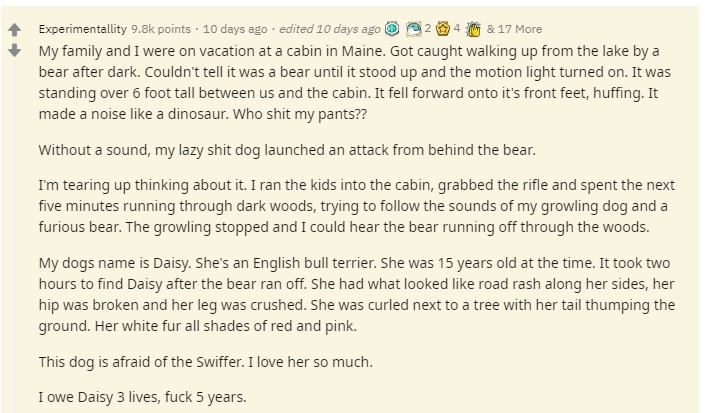The image size is (705, 413).
Task: Click the number 2 beside the wave award
Action: 428,29
